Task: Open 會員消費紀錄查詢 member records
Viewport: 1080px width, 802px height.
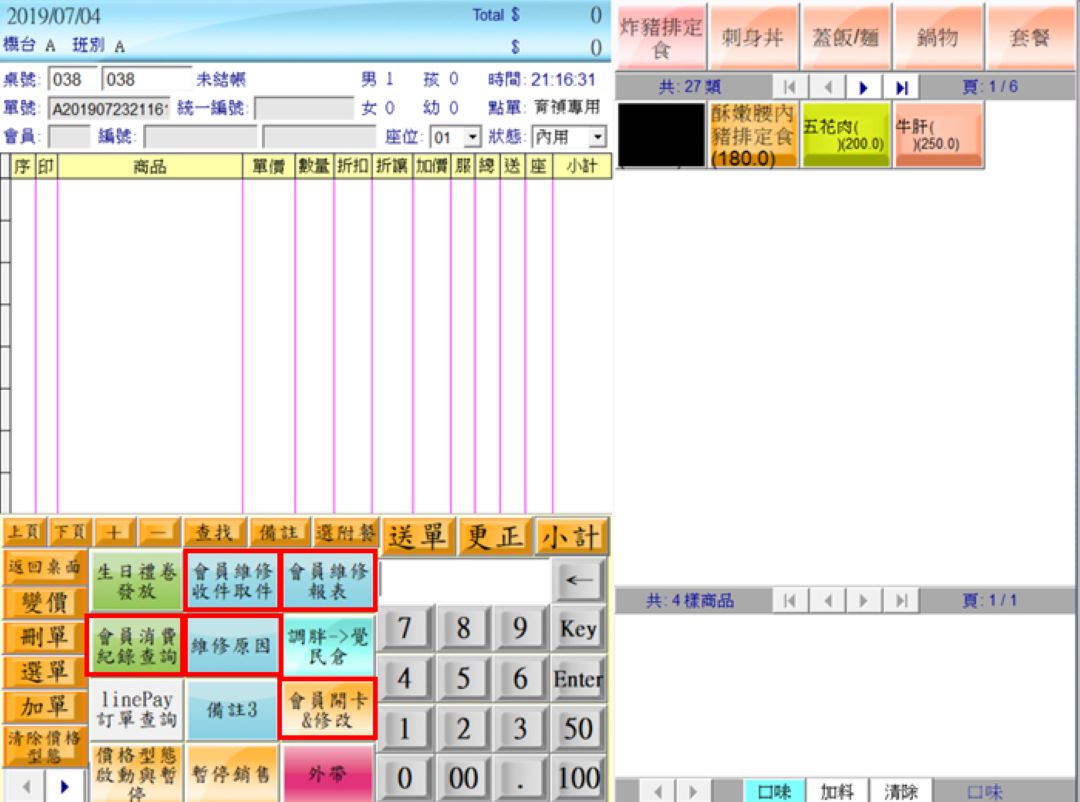Action: coord(136,646)
